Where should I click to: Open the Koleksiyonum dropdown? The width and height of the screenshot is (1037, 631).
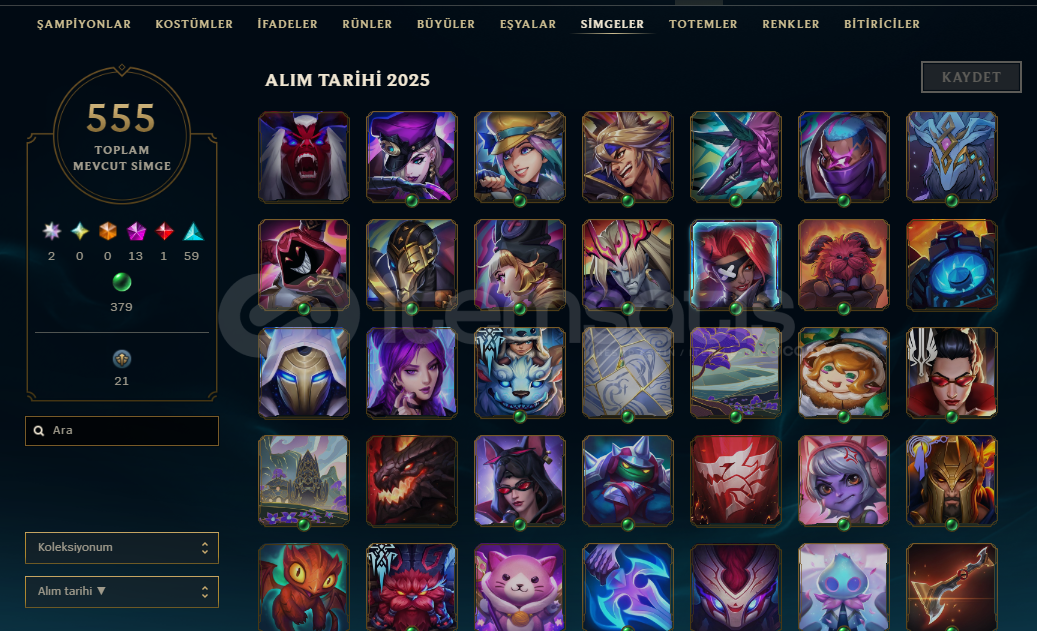(122, 548)
